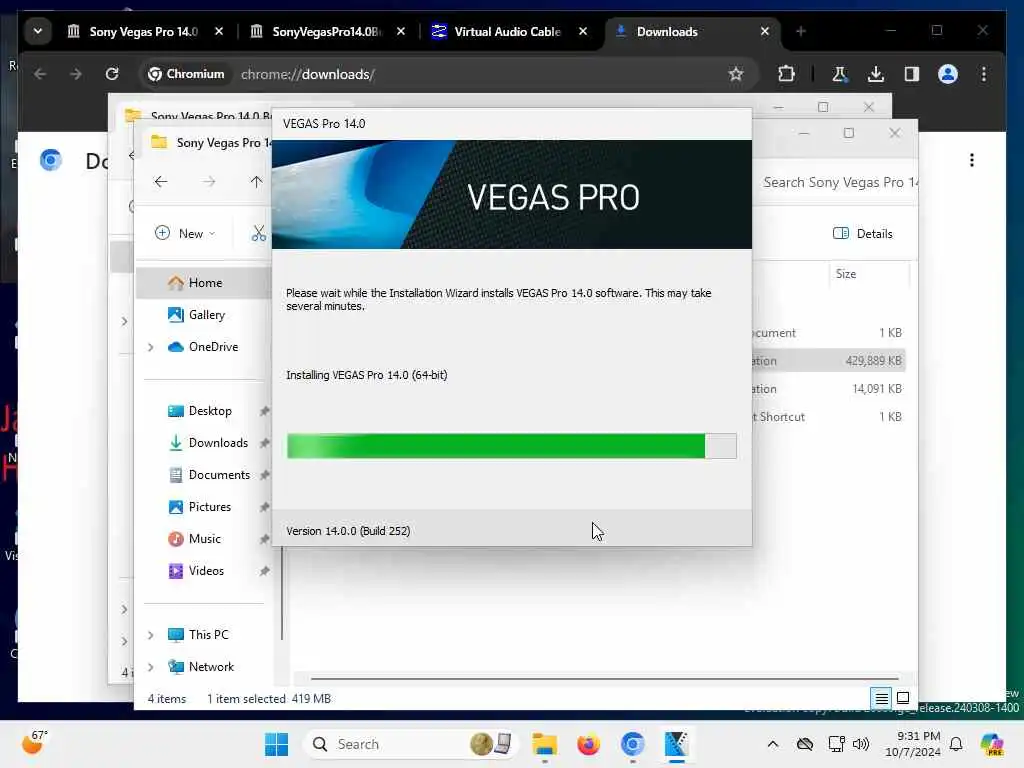Image resolution: width=1024 pixels, height=768 pixels.
Task: Open File Explorer from the taskbar
Action: (x=544, y=744)
